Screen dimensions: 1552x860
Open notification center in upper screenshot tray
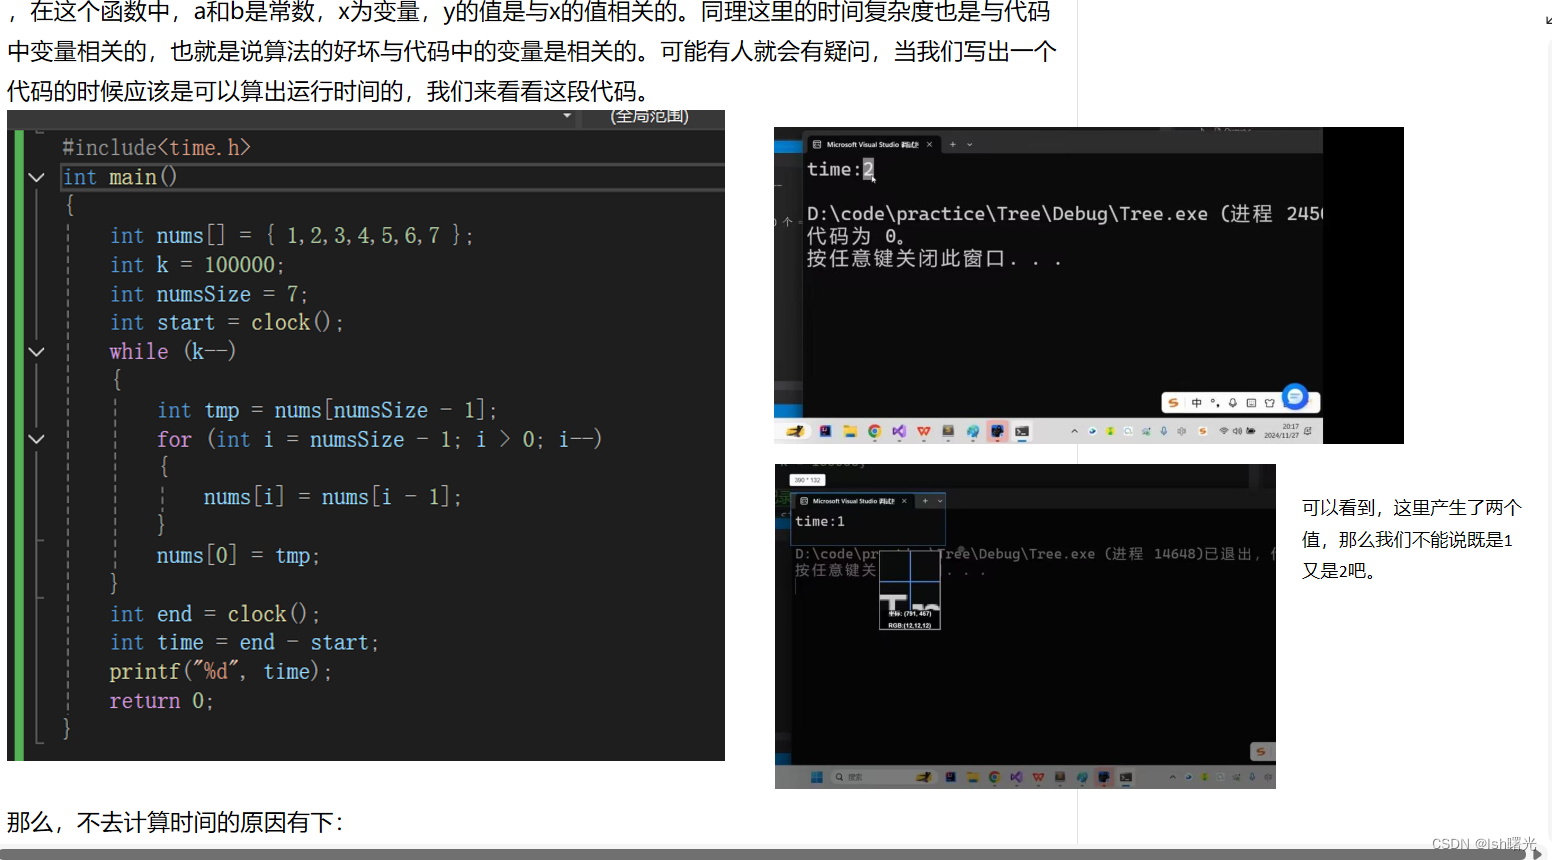pos(1307,431)
